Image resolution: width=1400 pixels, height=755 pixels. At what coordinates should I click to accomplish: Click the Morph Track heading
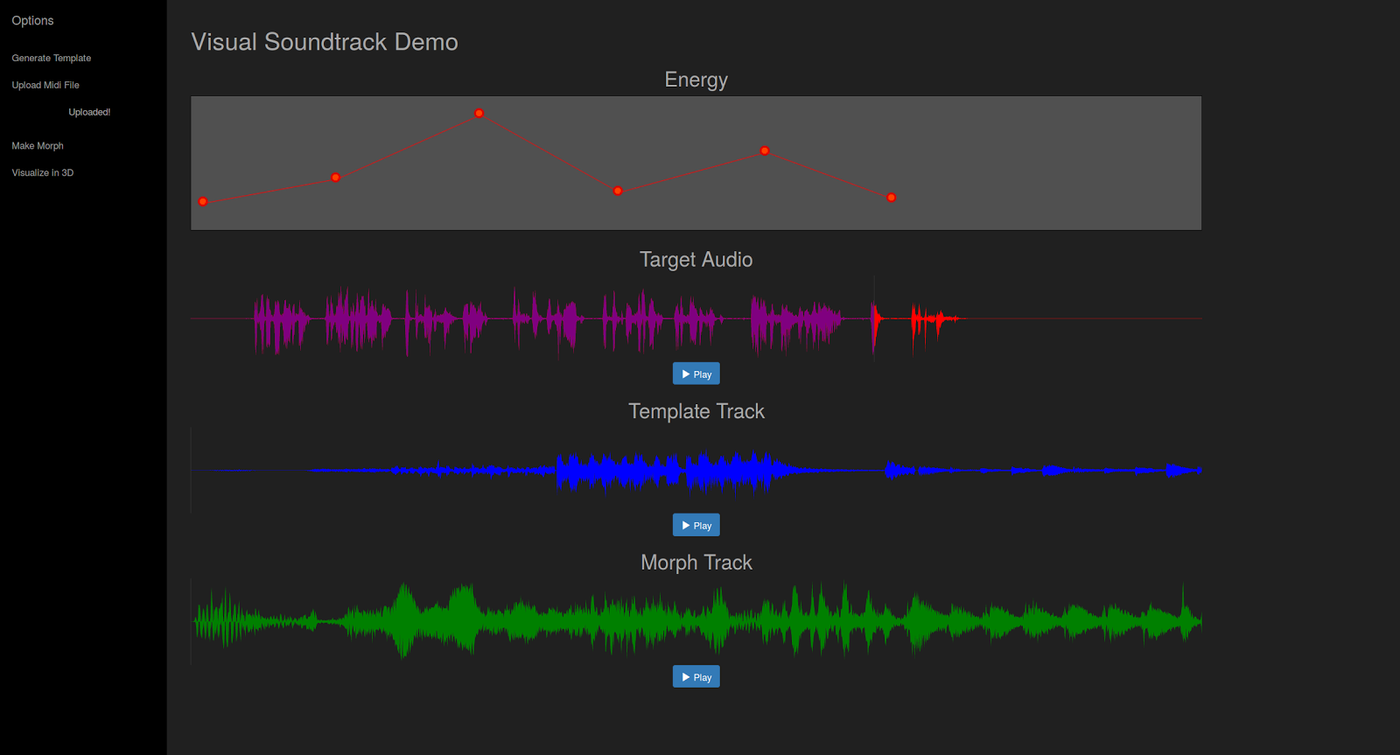click(696, 563)
